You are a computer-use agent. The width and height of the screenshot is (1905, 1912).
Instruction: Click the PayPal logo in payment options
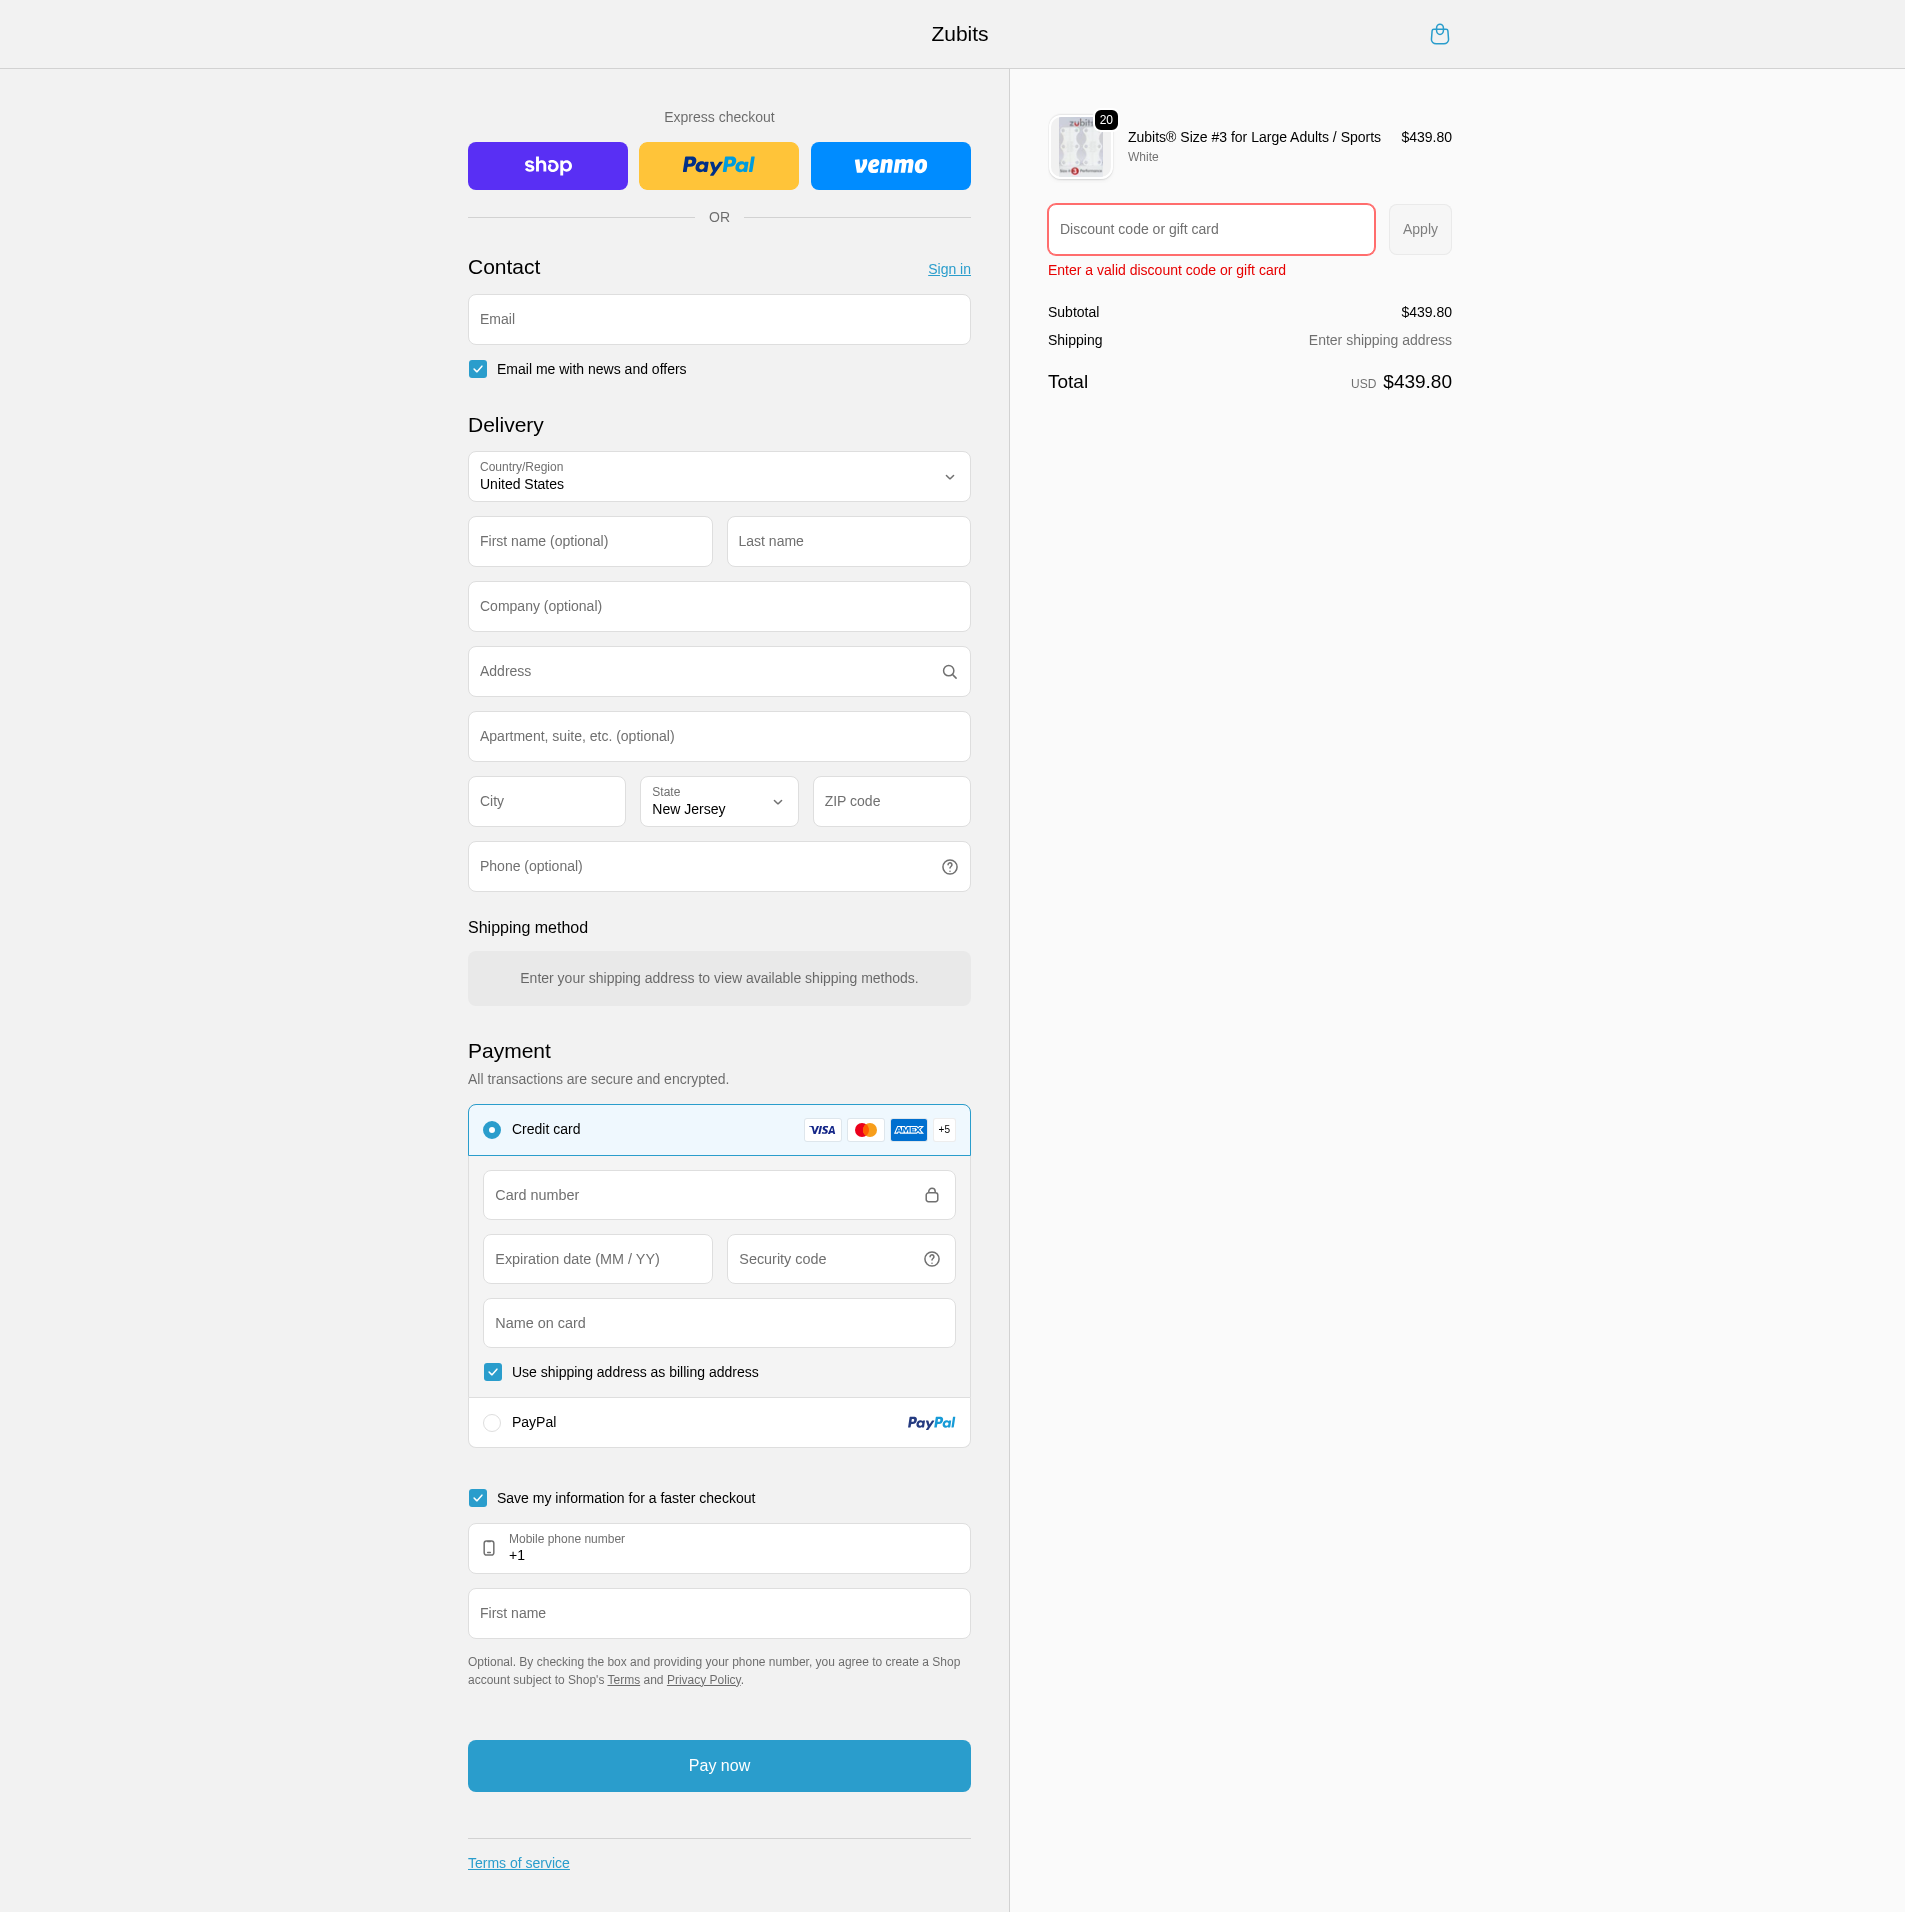click(930, 1423)
